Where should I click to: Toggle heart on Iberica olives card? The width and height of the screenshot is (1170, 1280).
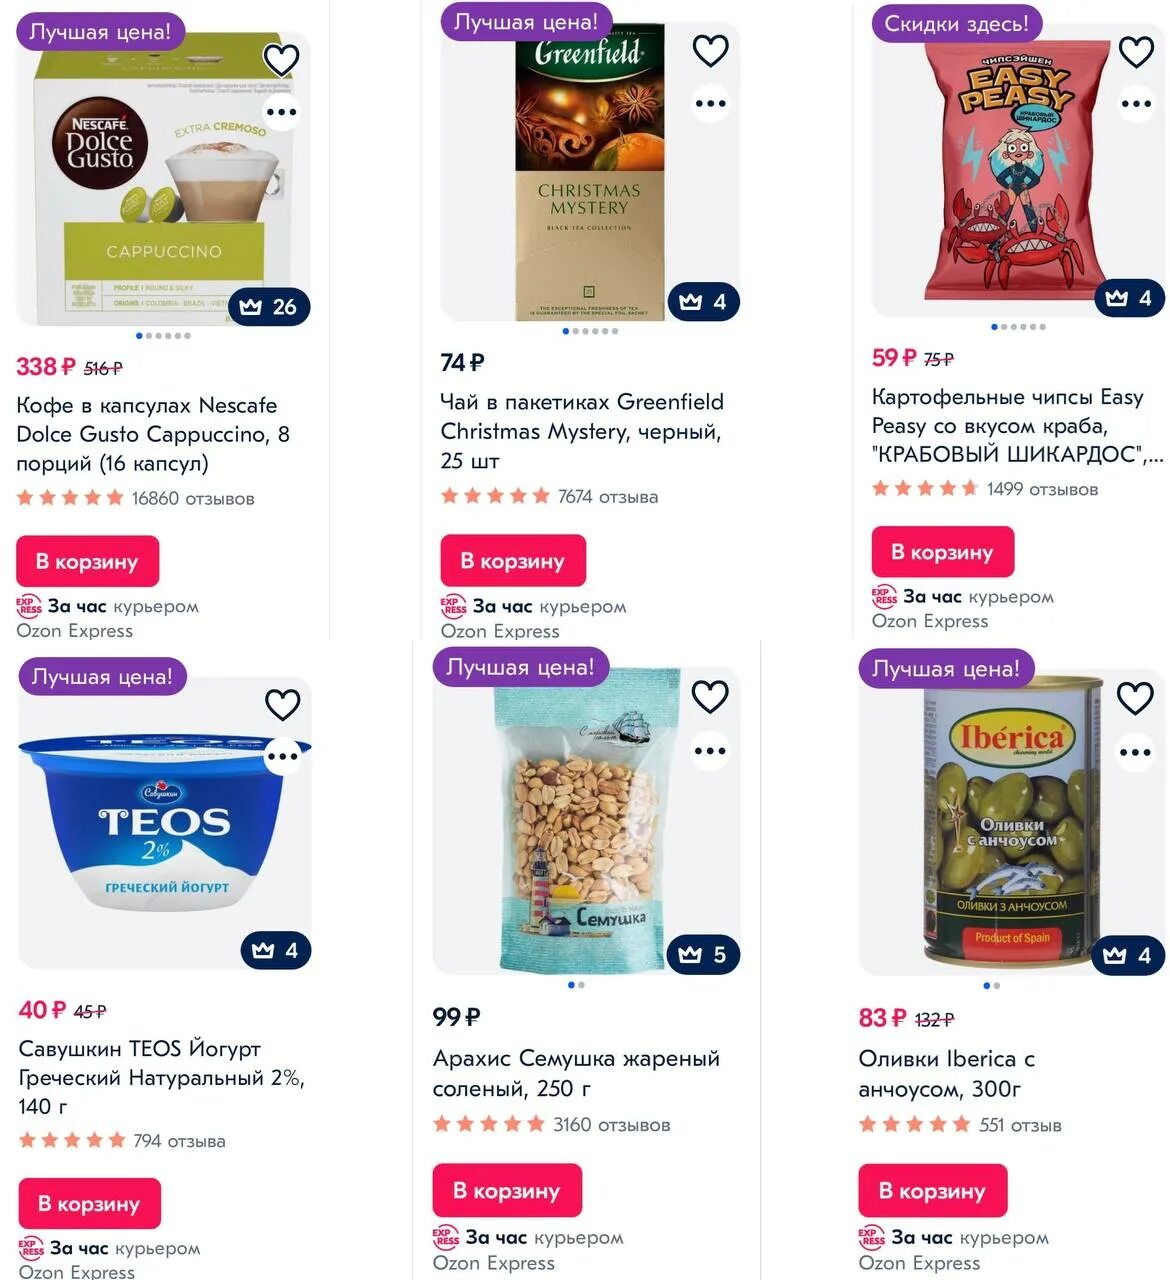1135,698
